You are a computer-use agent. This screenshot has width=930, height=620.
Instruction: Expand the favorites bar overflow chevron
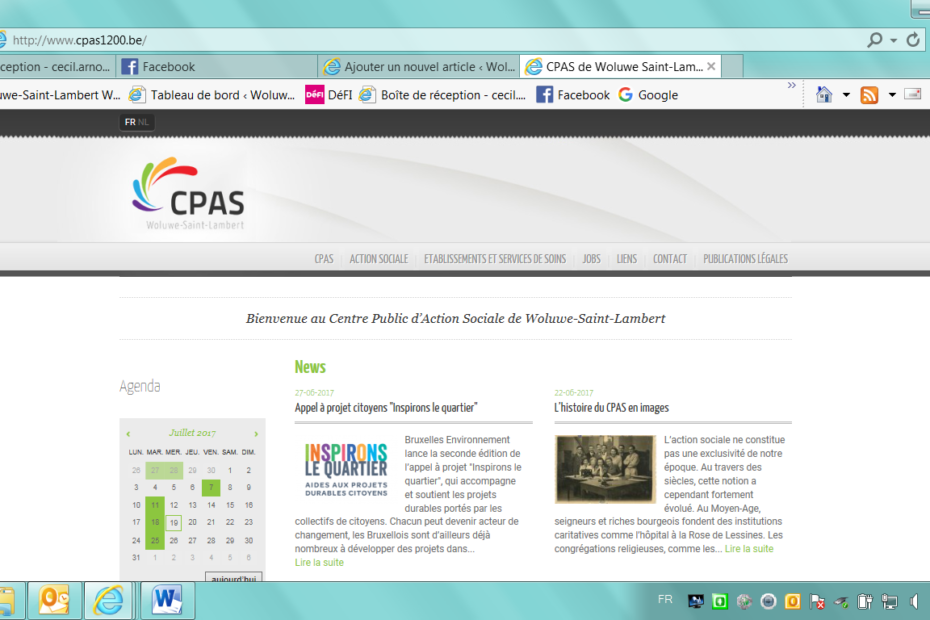point(792,86)
